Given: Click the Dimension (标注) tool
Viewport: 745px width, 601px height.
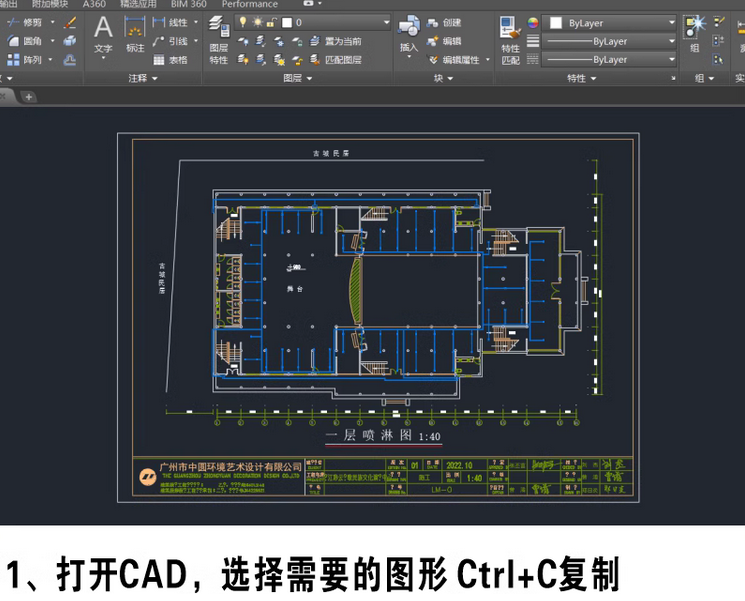Looking at the screenshot, I should [135, 34].
